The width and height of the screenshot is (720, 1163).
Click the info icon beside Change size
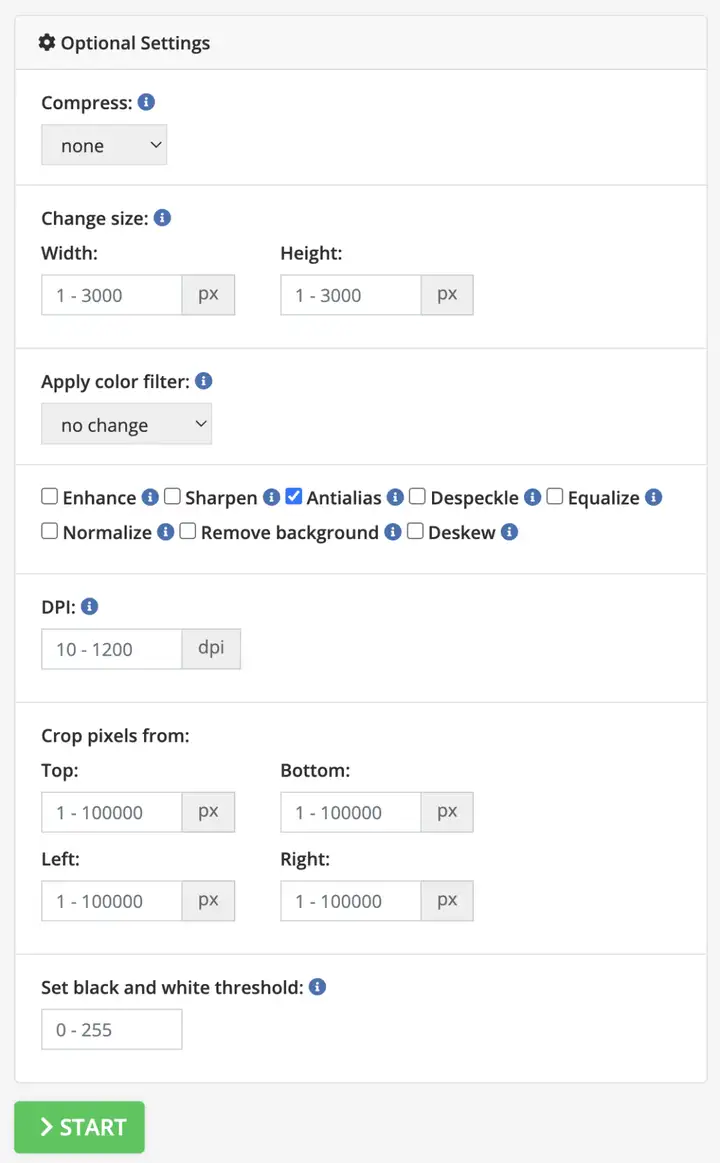pos(162,217)
